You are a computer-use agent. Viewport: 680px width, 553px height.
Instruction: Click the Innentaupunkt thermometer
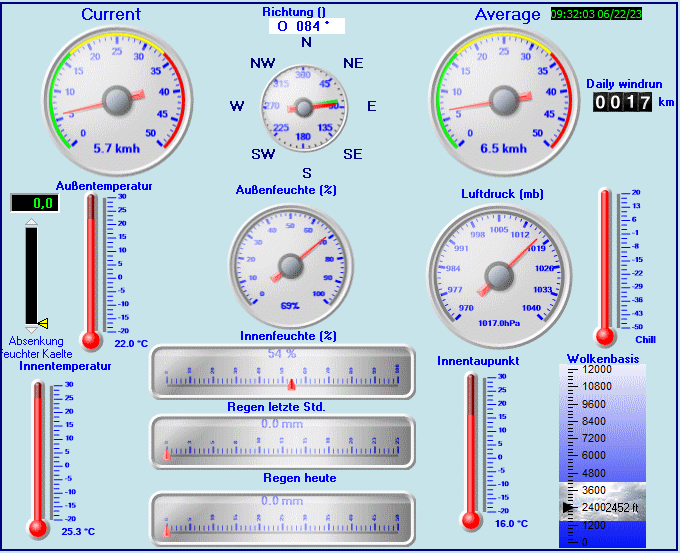(x=484, y=451)
